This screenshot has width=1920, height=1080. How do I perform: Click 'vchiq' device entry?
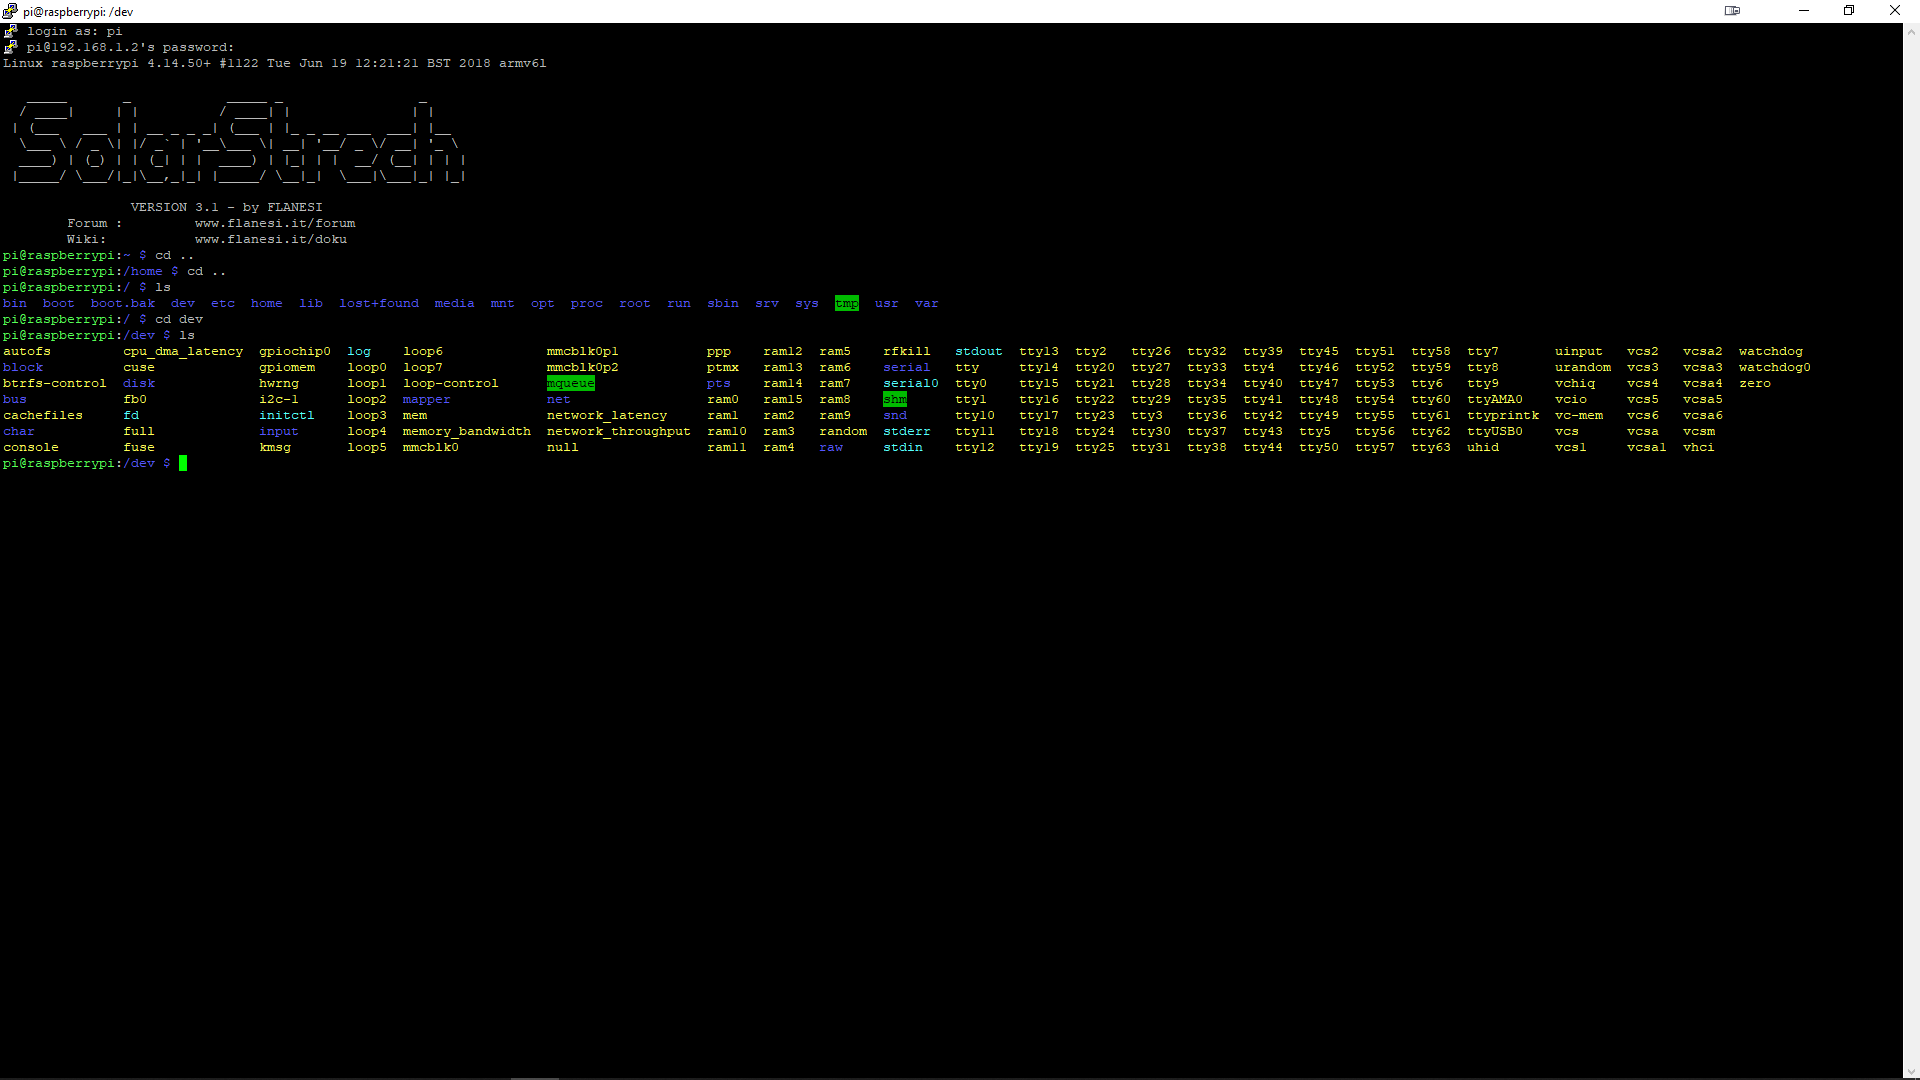[1575, 383]
